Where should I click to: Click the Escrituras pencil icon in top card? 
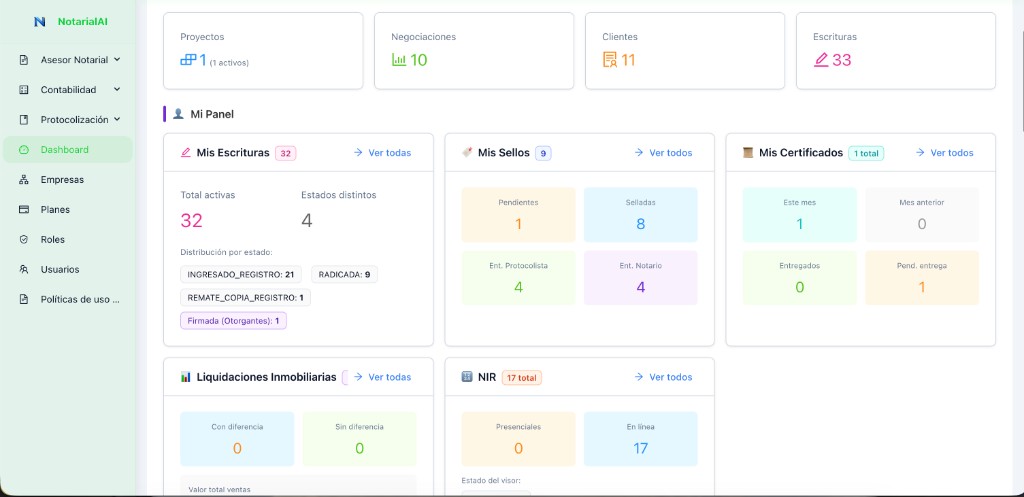coord(821,60)
